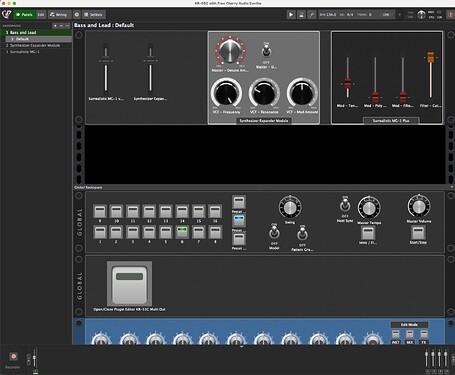Click the red panic alert icon
The image size is (455, 375).
coord(450,15)
